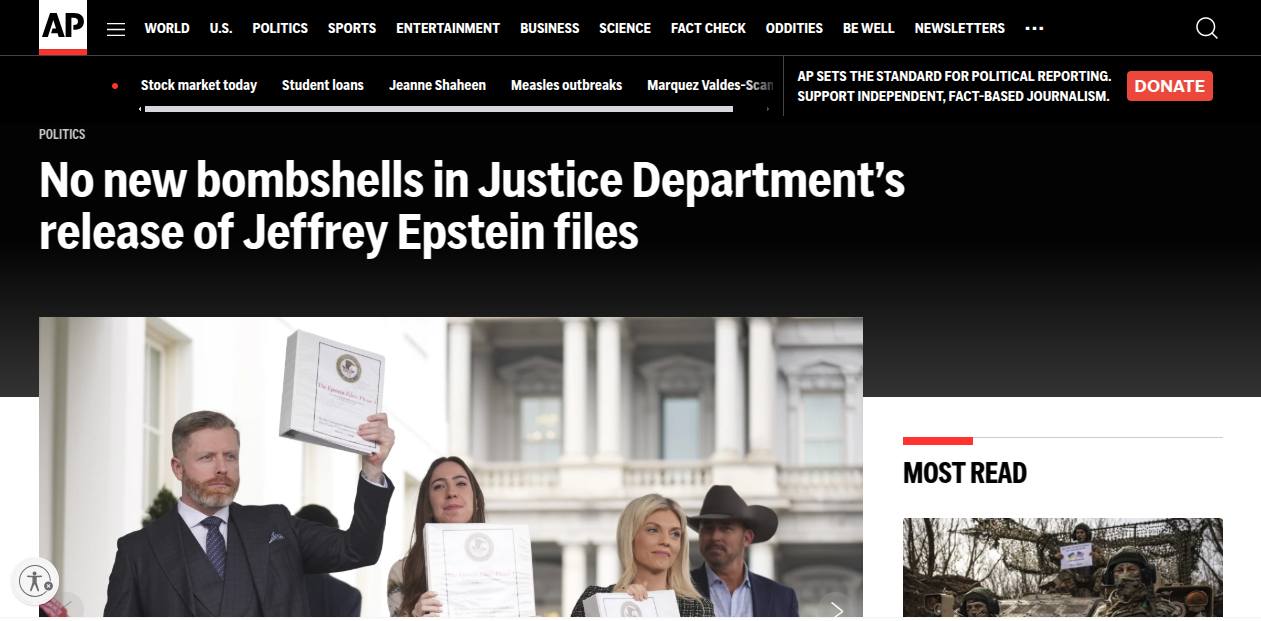Open the Most Read tank photo thumbnail

coord(1062,567)
